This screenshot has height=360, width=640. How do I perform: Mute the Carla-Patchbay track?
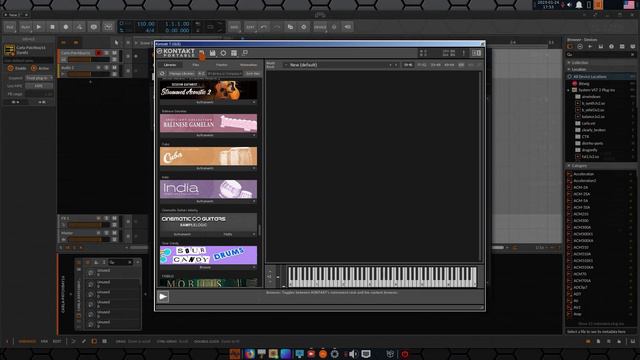coord(114,53)
